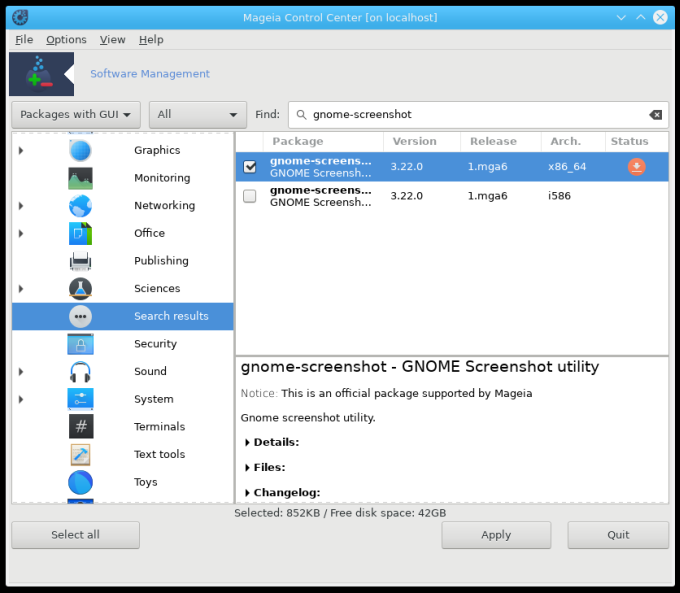Click the Search results ellipsis icon

[80, 316]
